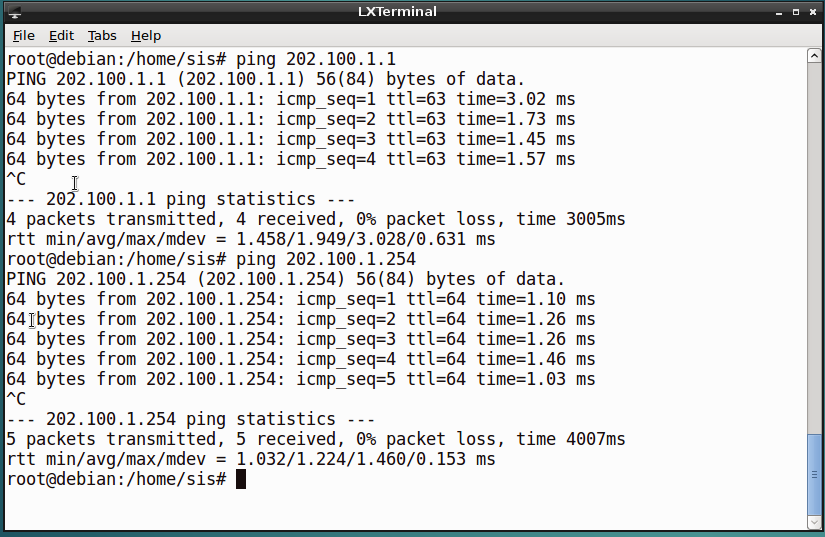The image size is (825, 537).
Task: Click the line with time=1.73 ms
Action: click(291, 119)
